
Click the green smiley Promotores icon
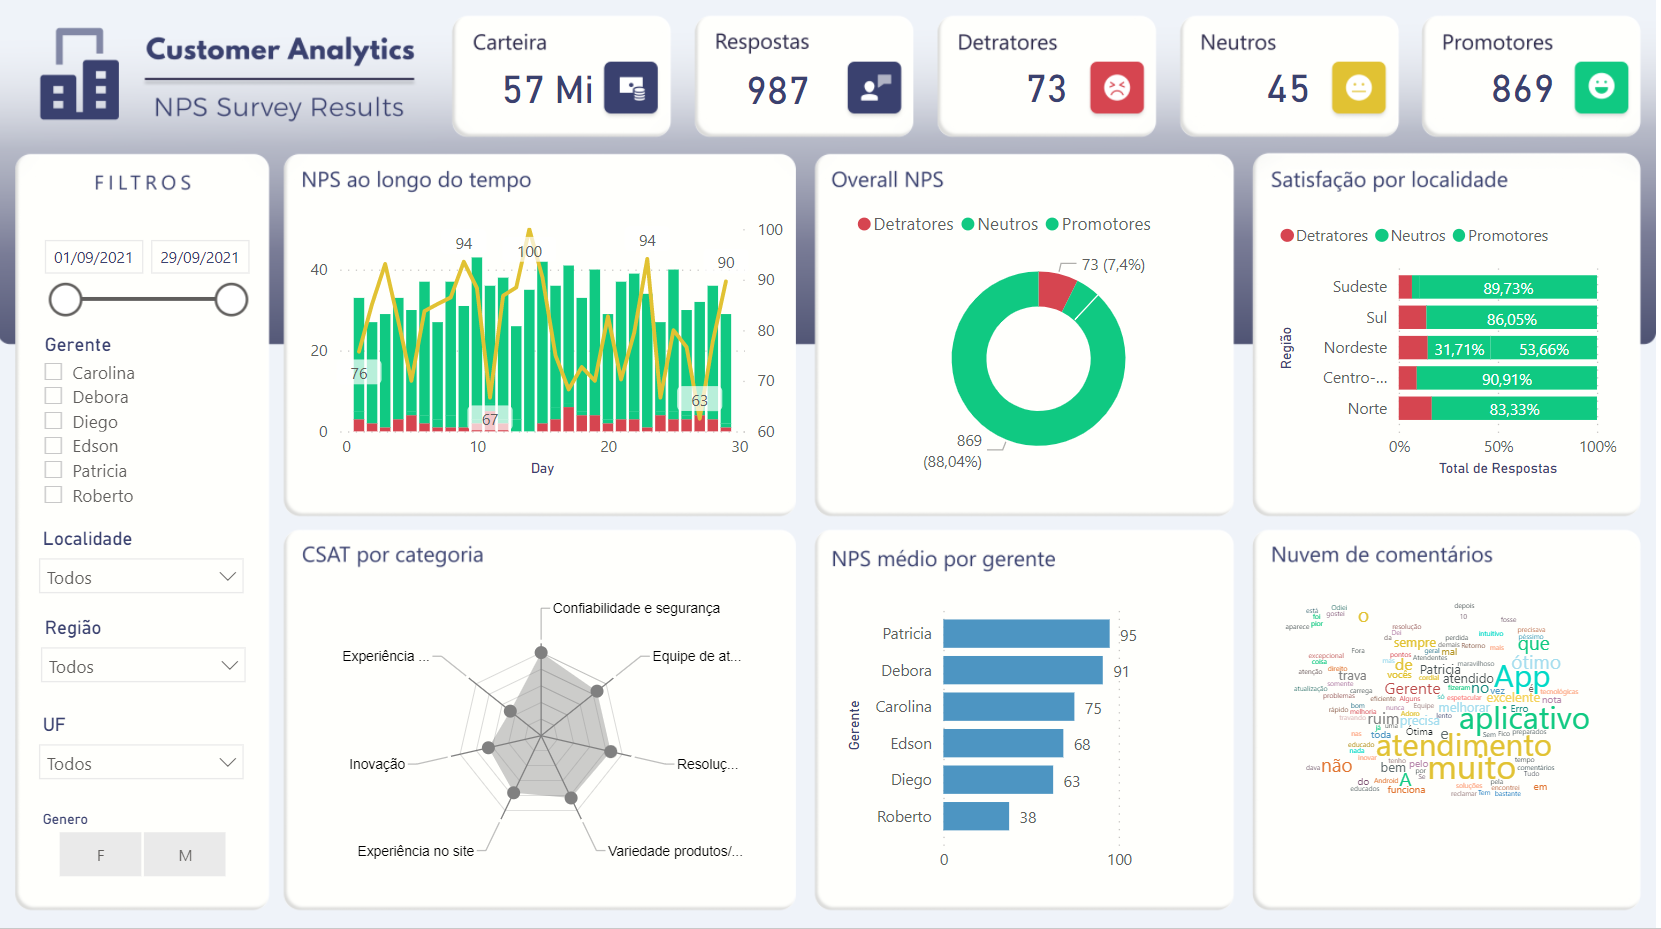(1601, 88)
